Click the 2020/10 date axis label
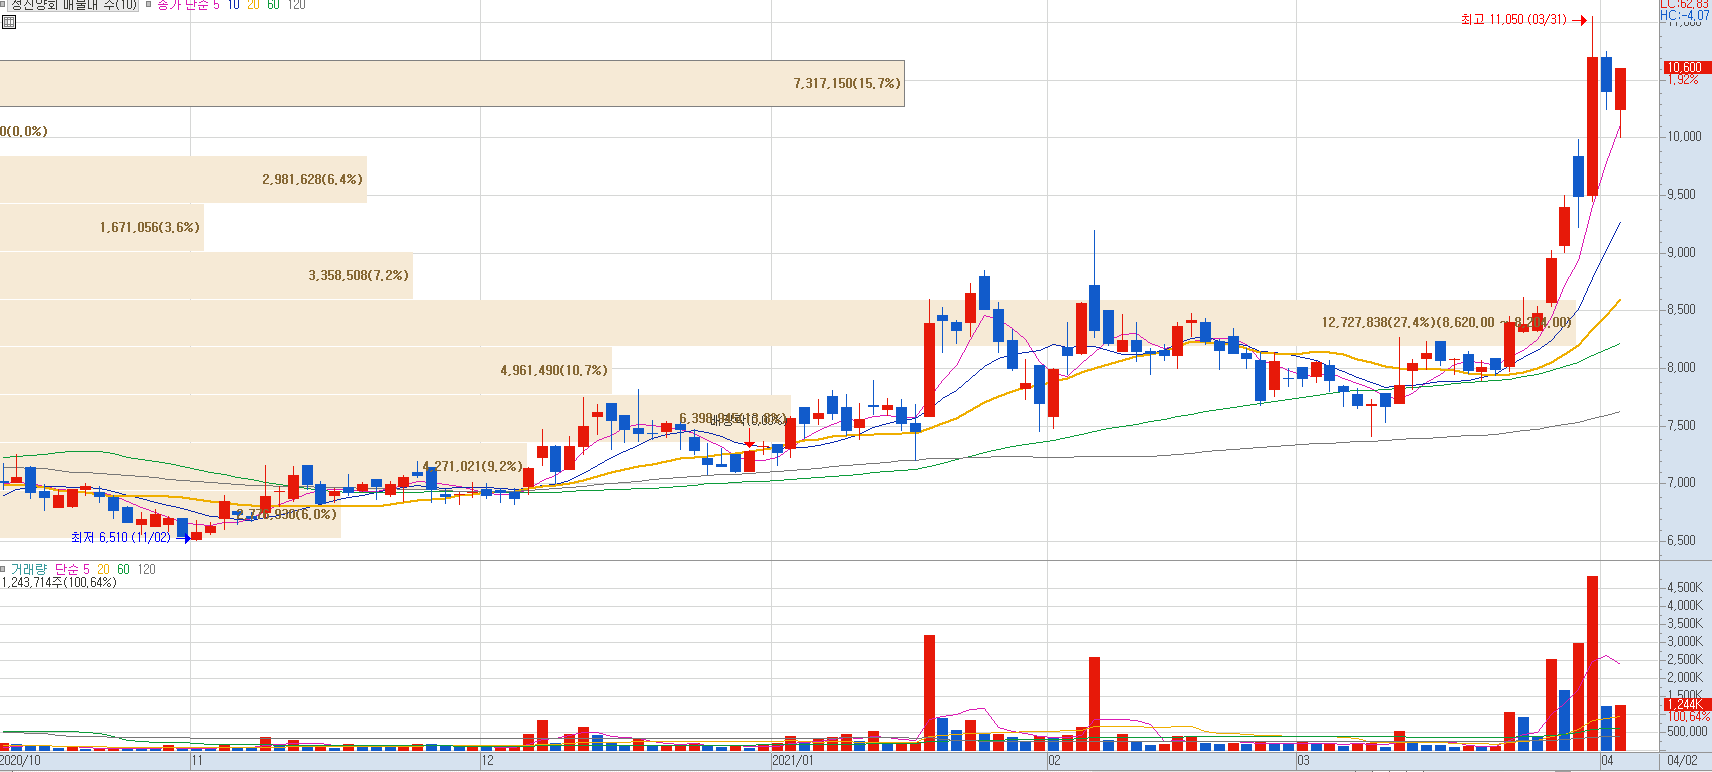 coord(20,761)
